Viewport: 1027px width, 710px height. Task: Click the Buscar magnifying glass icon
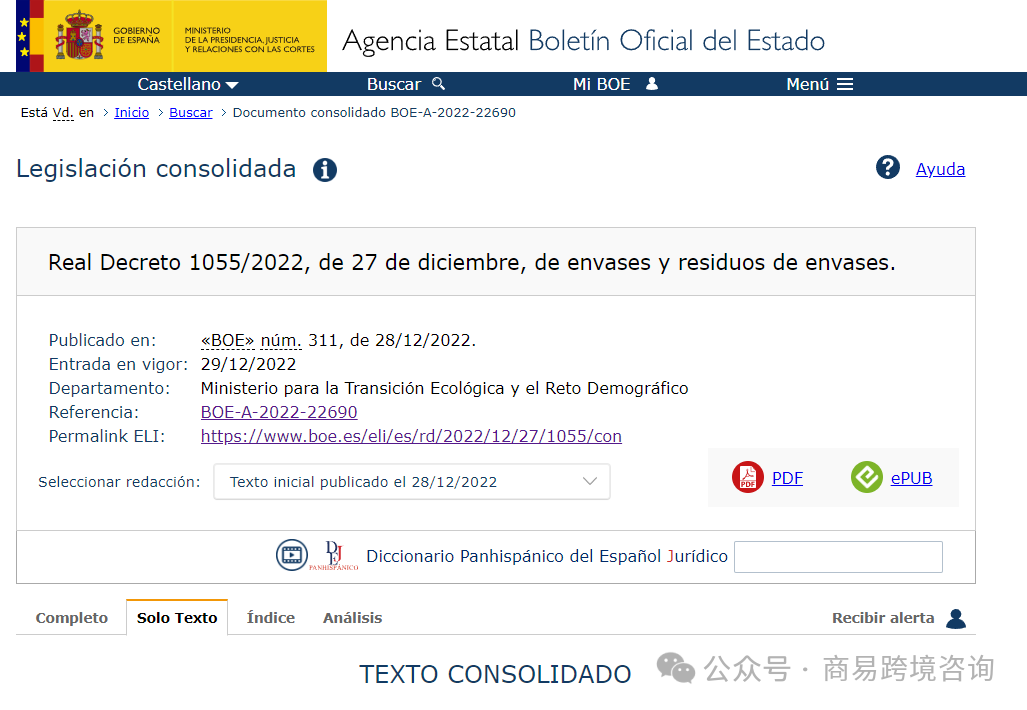pos(439,84)
